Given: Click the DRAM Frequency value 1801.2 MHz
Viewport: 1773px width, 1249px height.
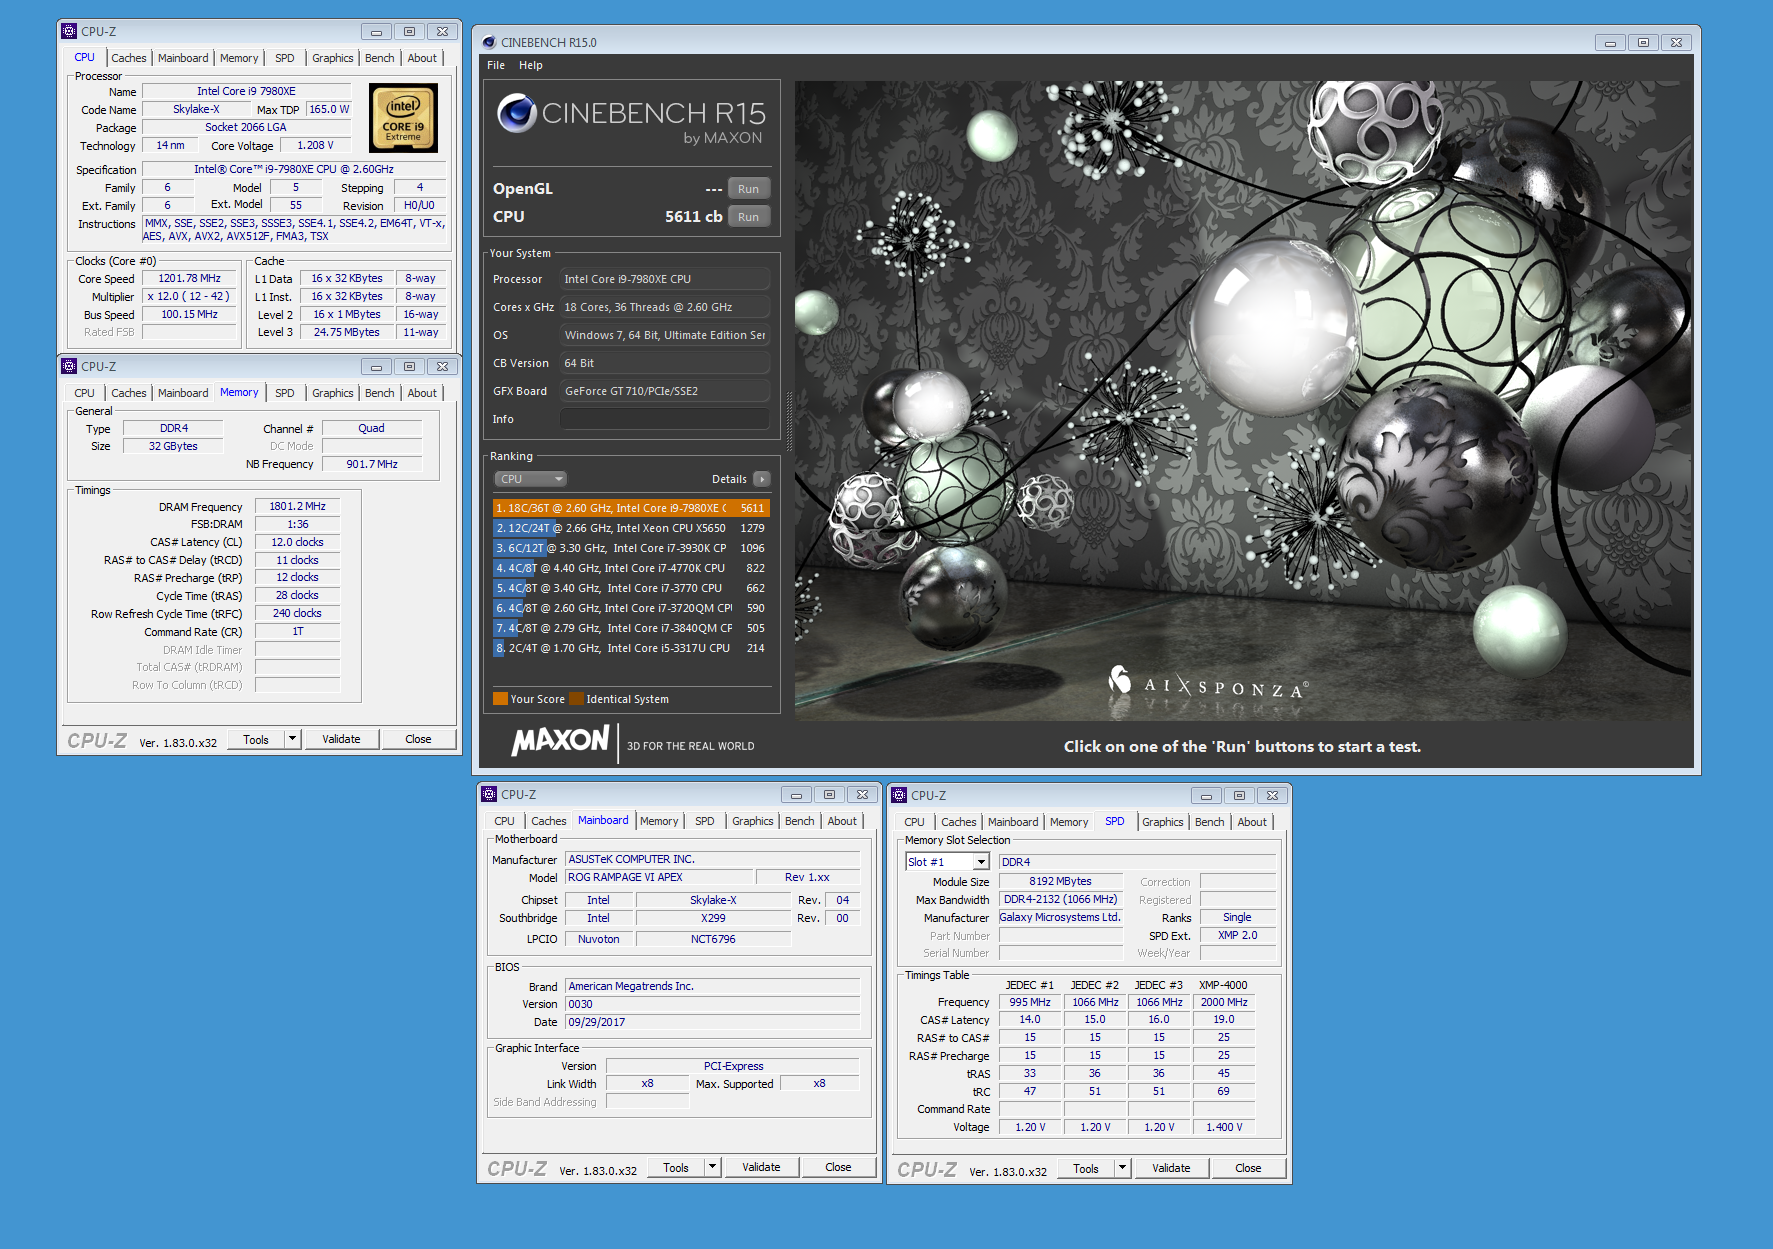Looking at the screenshot, I should 297,506.
